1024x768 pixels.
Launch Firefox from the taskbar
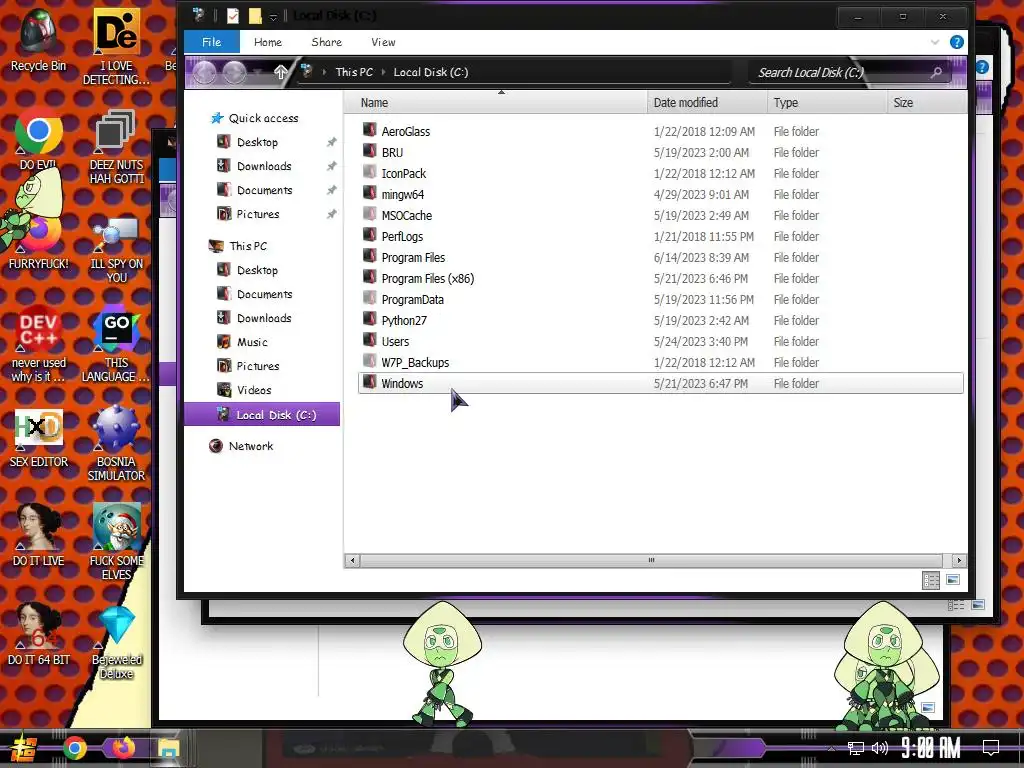tap(123, 748)
